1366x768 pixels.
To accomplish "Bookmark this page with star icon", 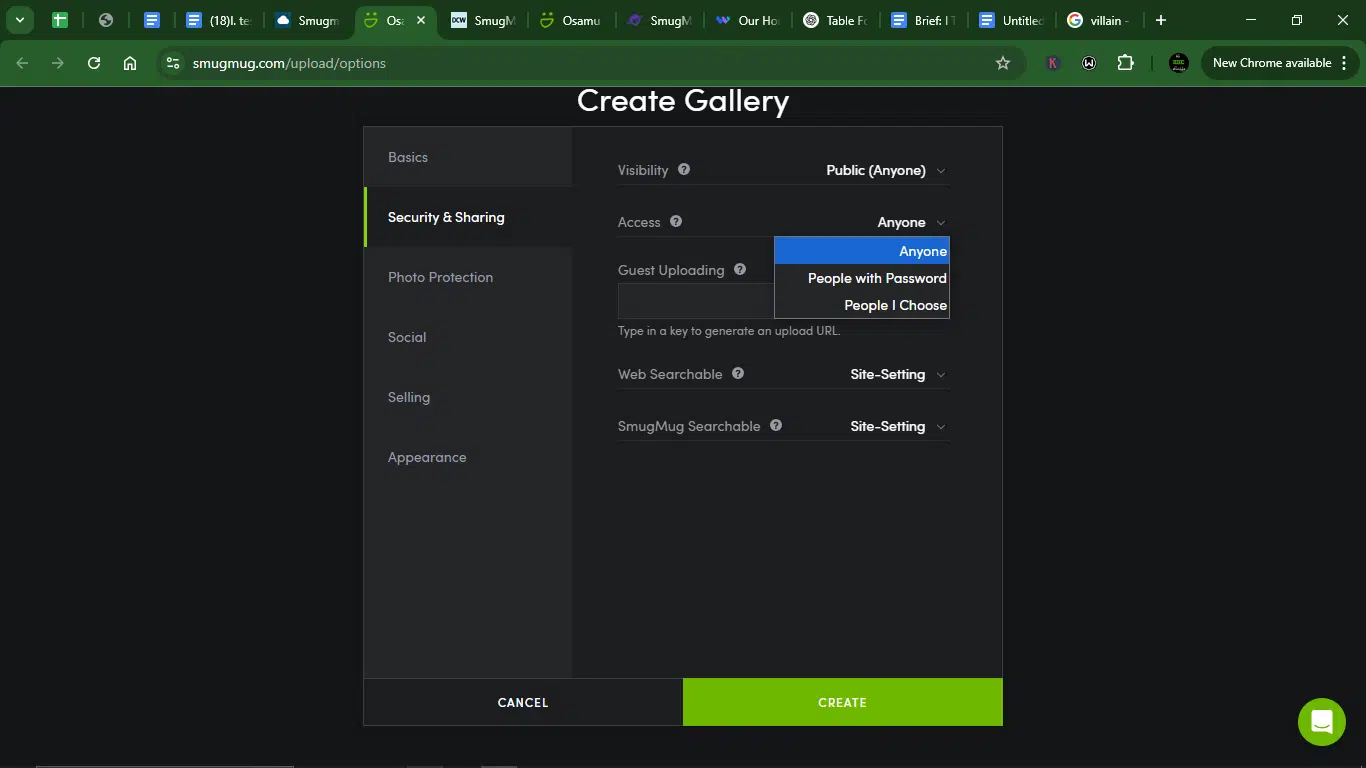I will 1003,63.
